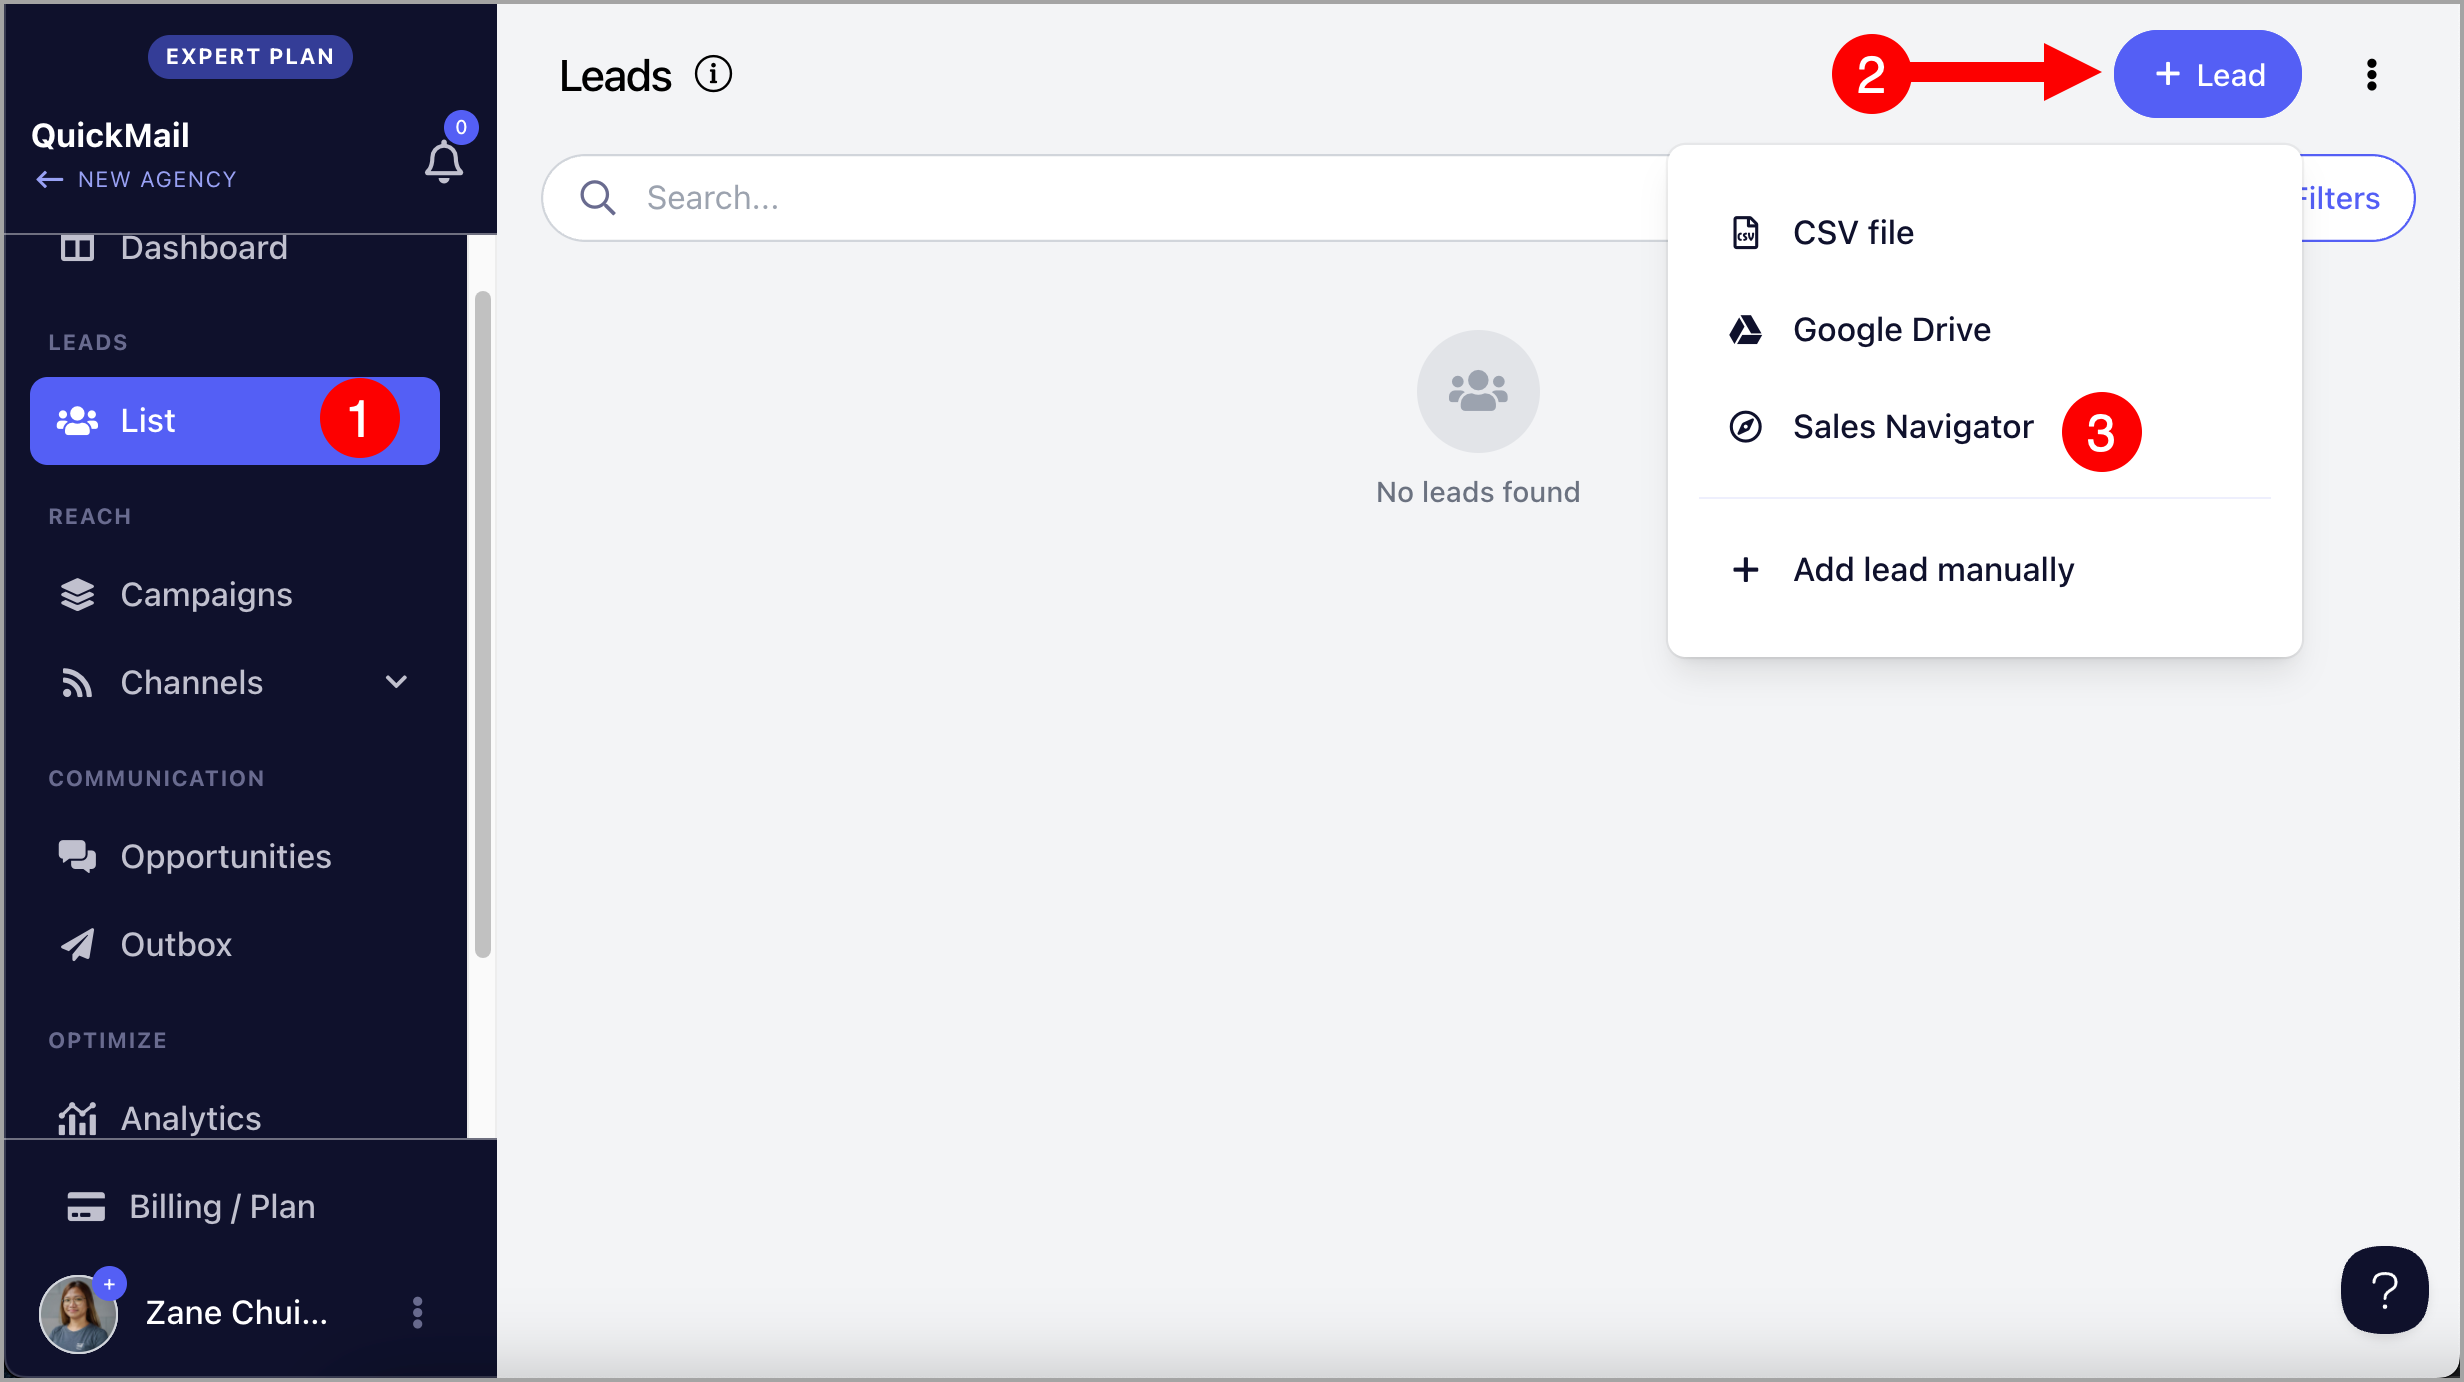Navigate to Analytics
The height and width of the screenshot is (1382, 2464).
coord(235,1119)
